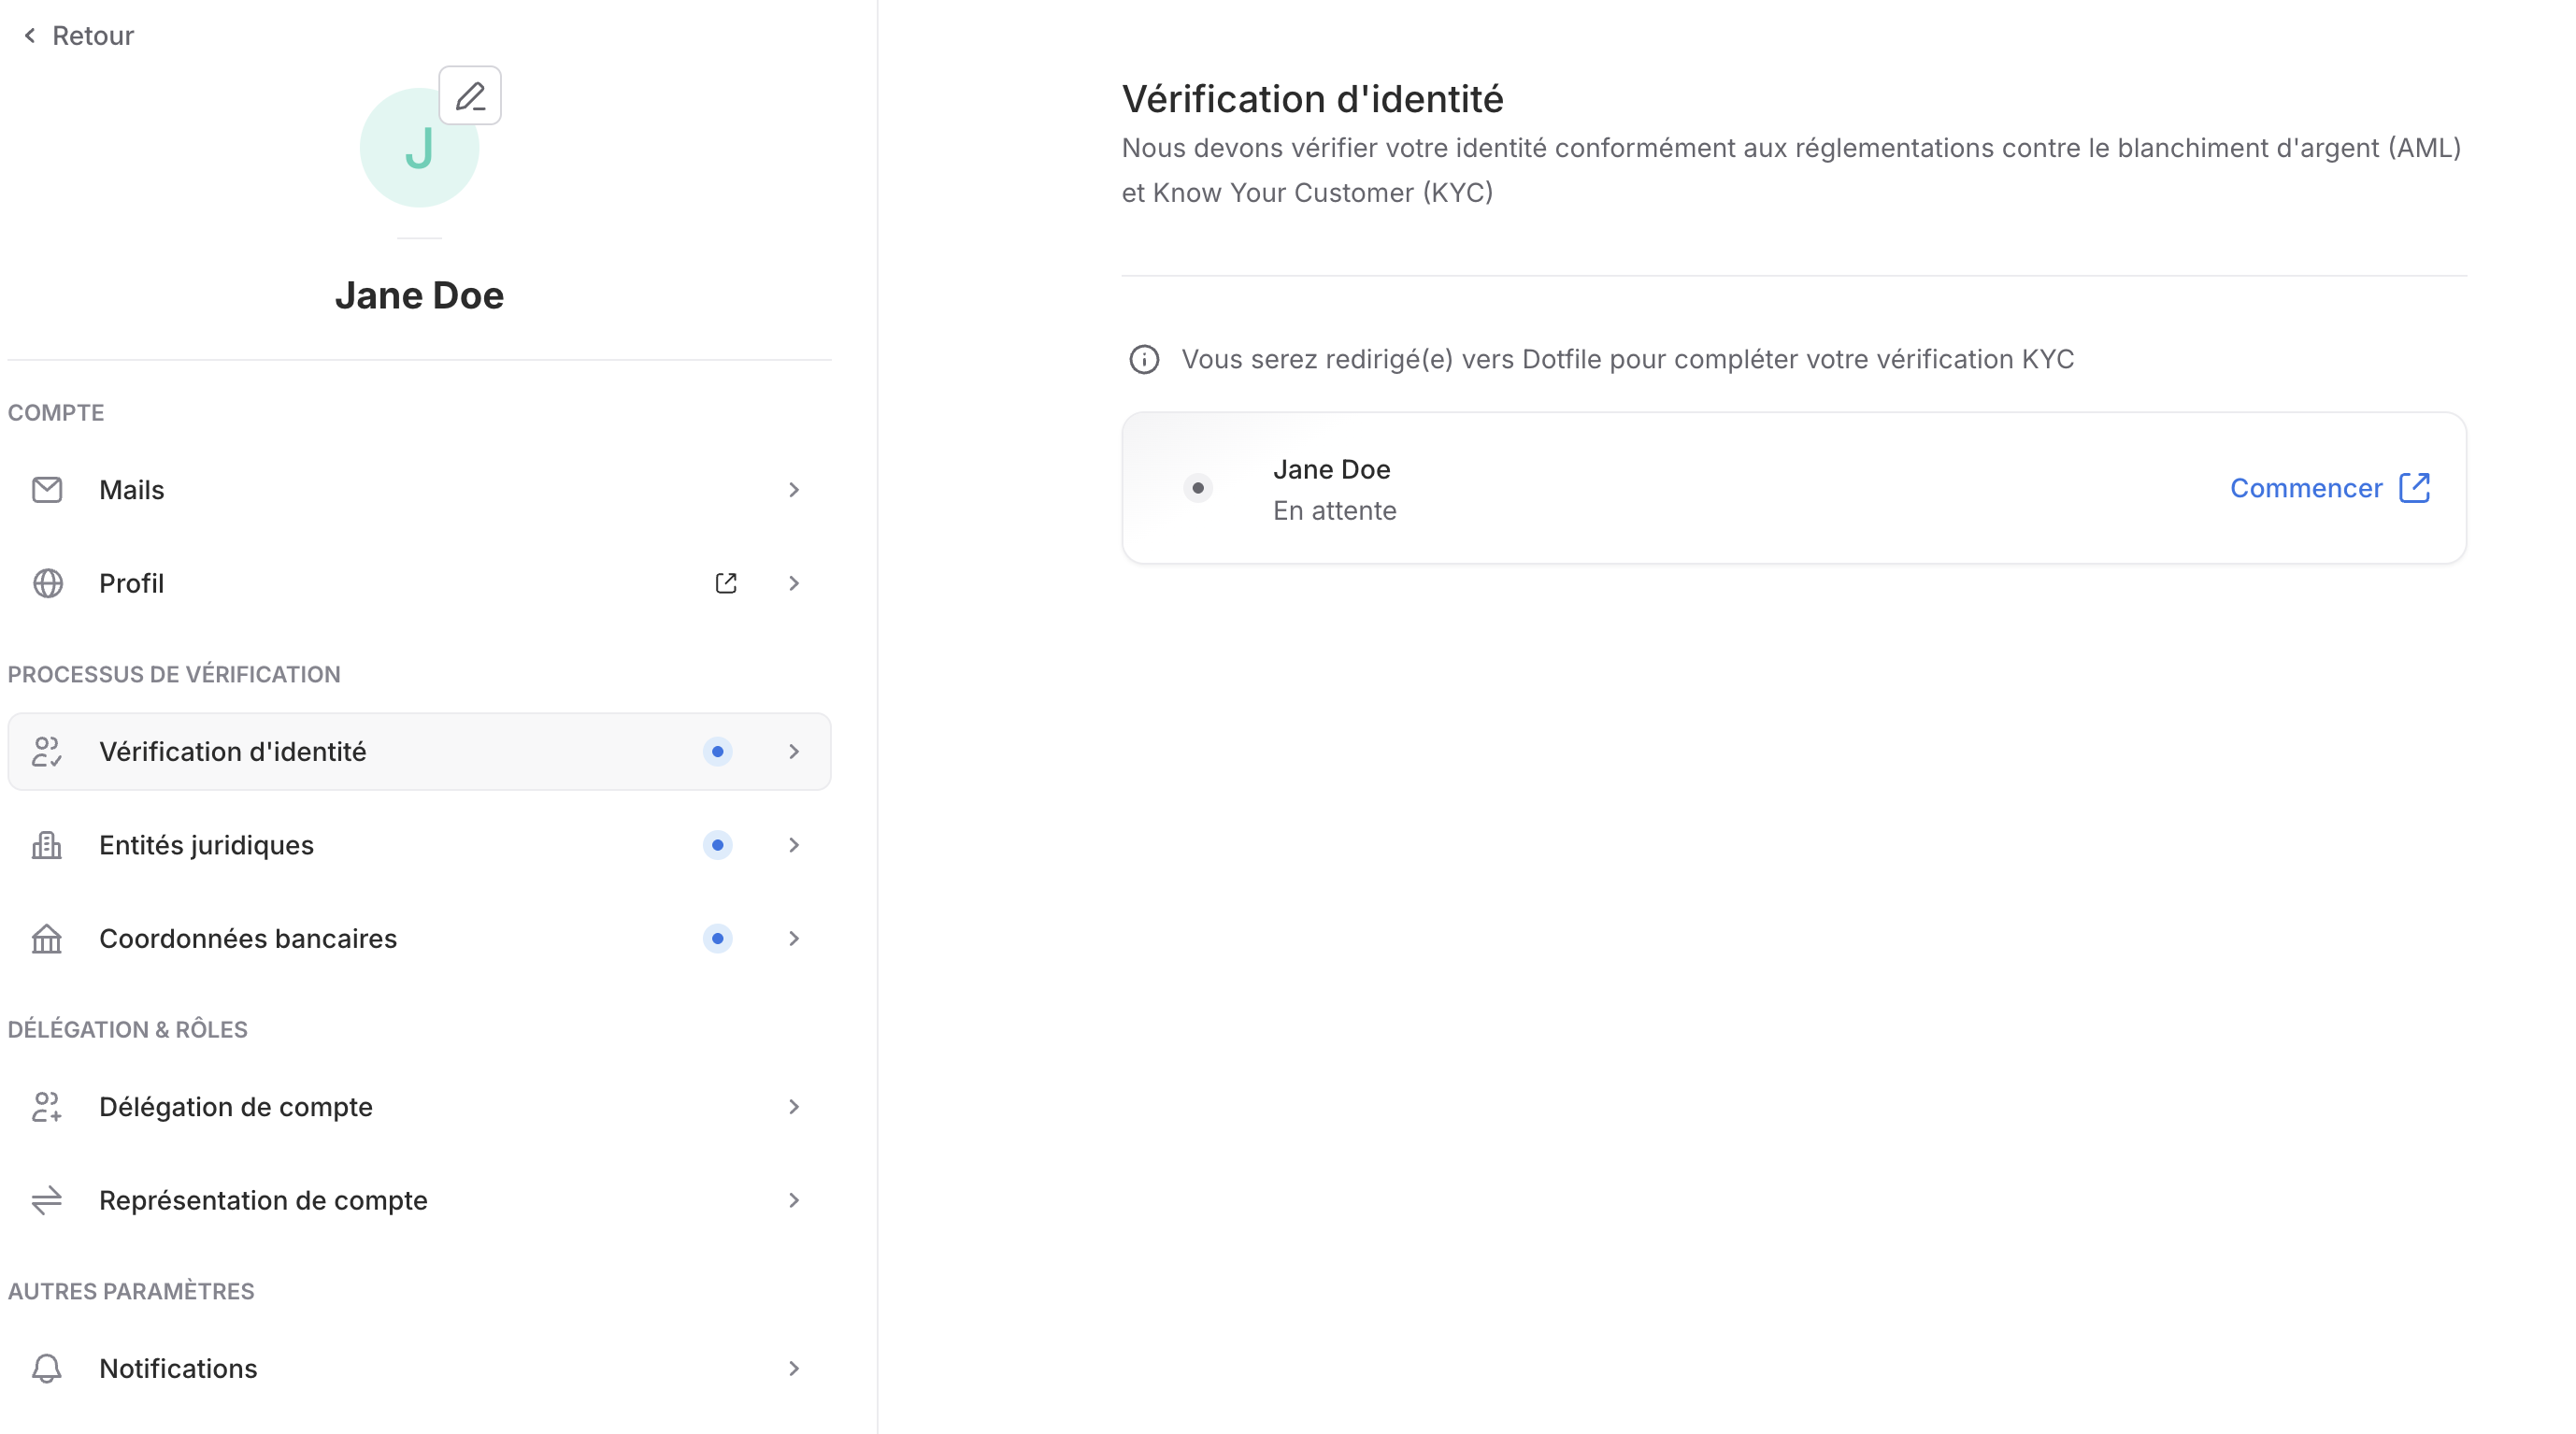Image resolution: width=2576 pixels, height=1434 pixels.
Task: Expand the Mails row chevron
Action: pos(794,490)
